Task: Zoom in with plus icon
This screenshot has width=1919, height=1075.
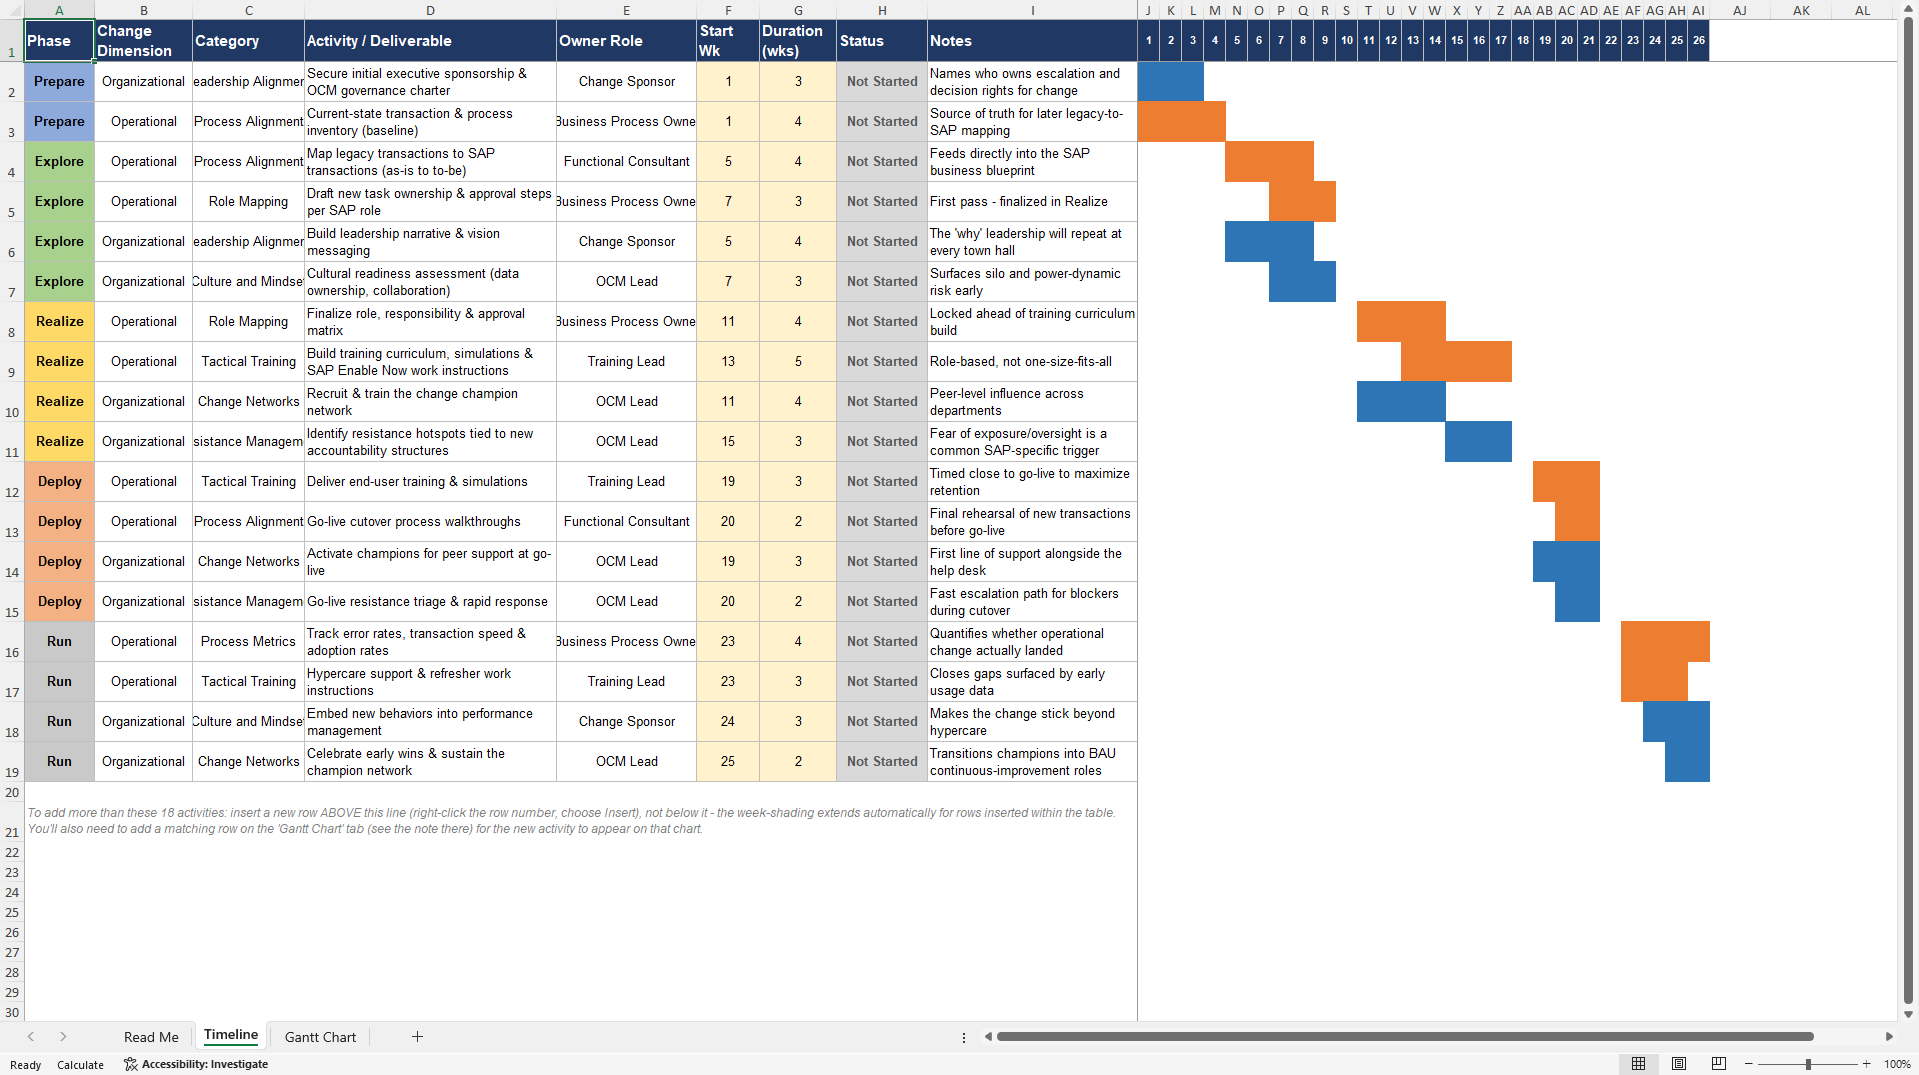Action: pos(1866,1064)
